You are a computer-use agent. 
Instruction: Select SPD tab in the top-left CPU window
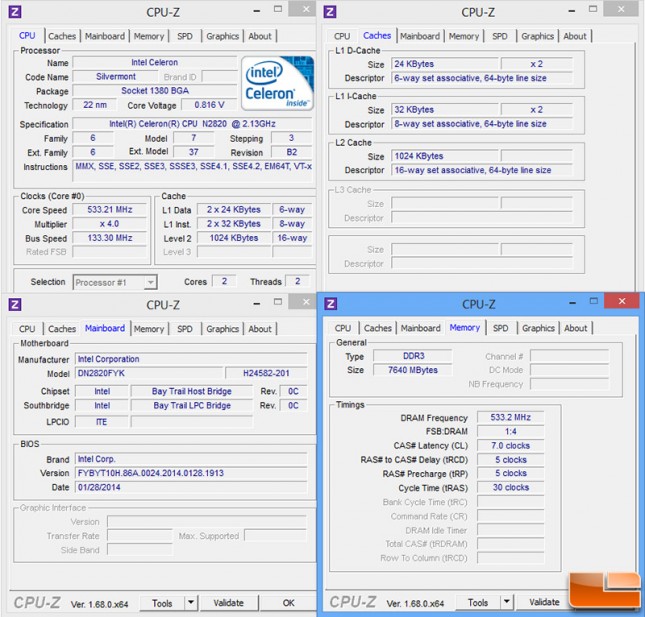pyautogui.click(x=185, y=36)
